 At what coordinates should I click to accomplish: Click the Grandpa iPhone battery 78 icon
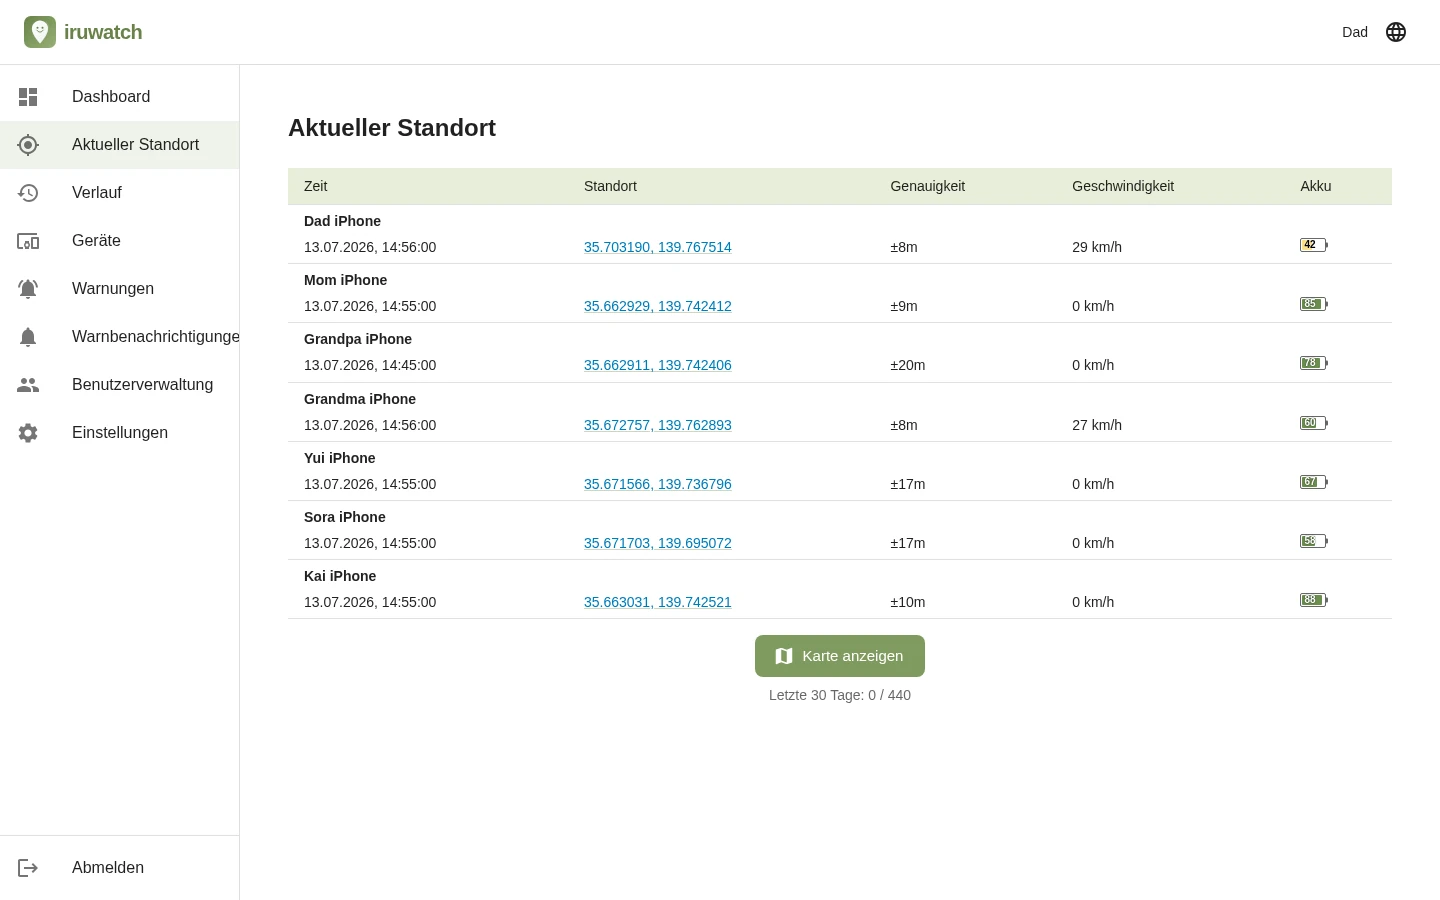tap(1314, 363)
